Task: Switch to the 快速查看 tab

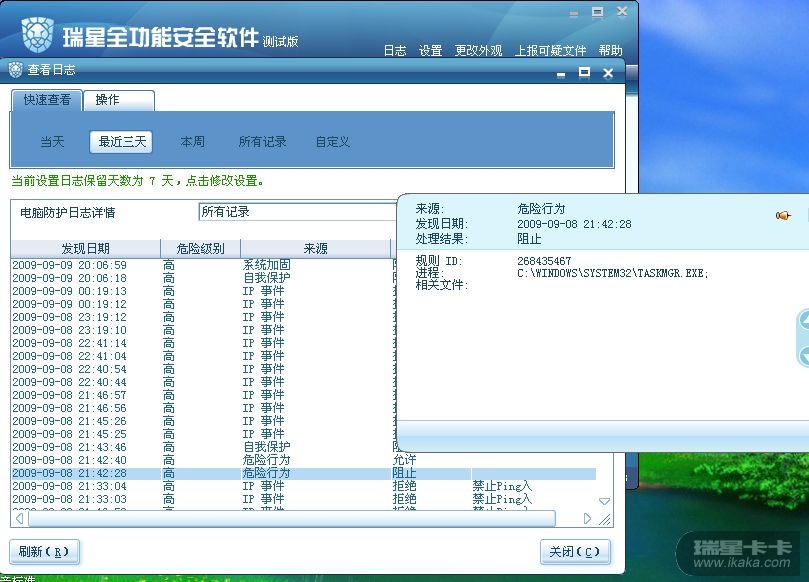Action: point(47,100)
